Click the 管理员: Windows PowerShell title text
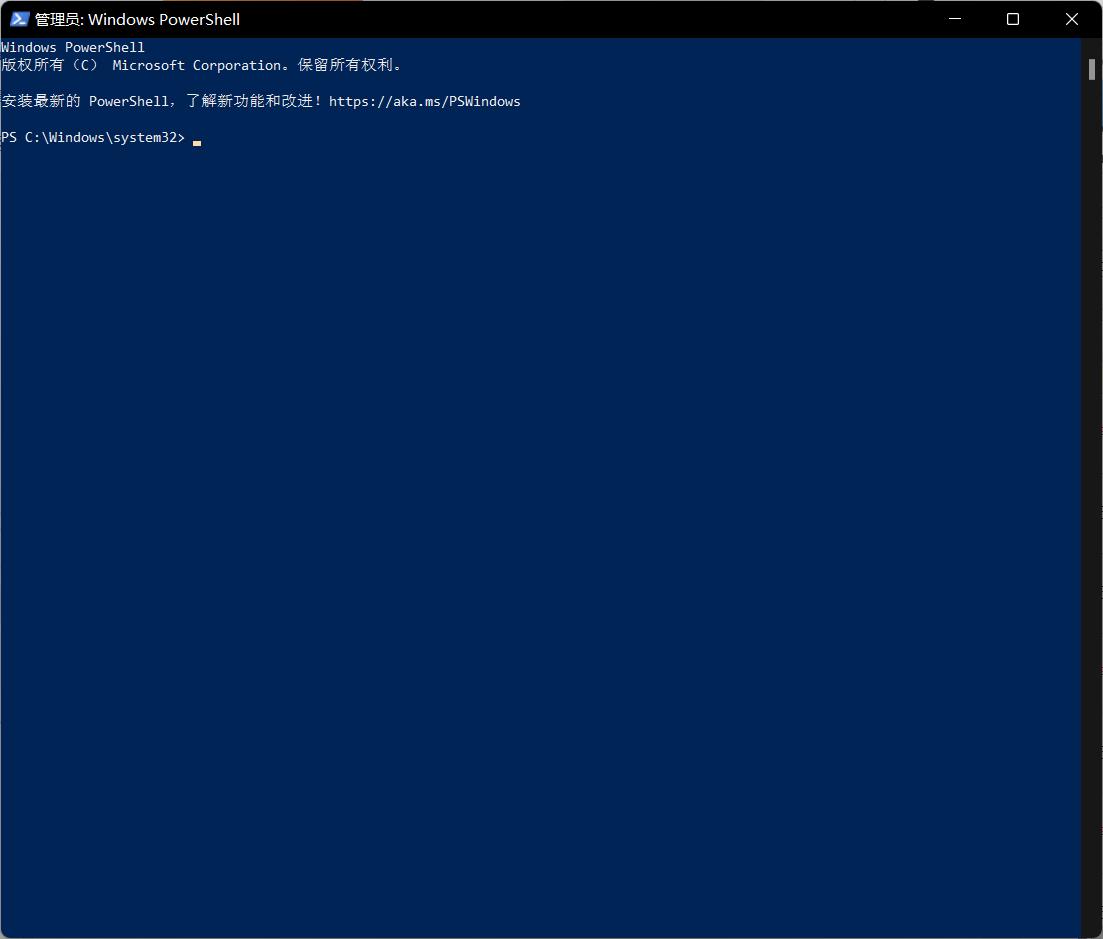Screen dimensions: 1103x939 (x=137, y=20)
